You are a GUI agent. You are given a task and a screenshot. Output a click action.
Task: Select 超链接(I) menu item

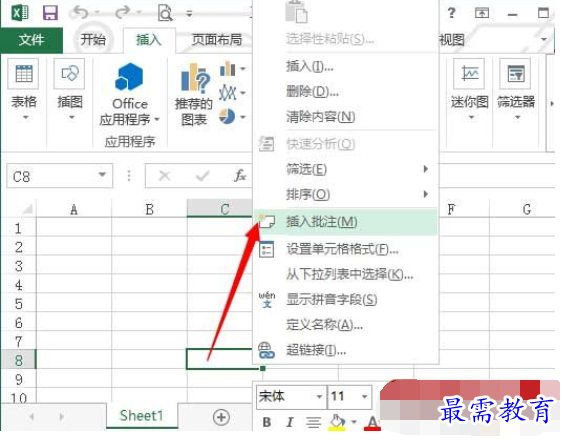(x=346, y=350)
